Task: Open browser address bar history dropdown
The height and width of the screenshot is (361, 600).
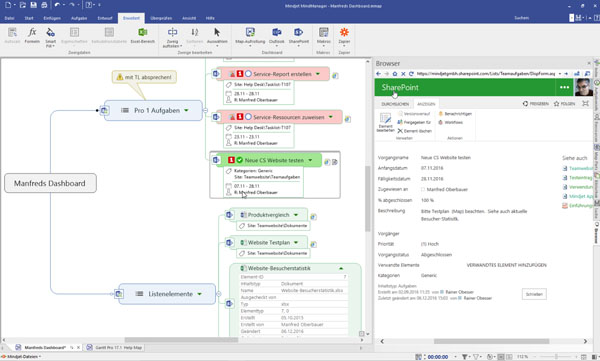Action: point(560,74)
